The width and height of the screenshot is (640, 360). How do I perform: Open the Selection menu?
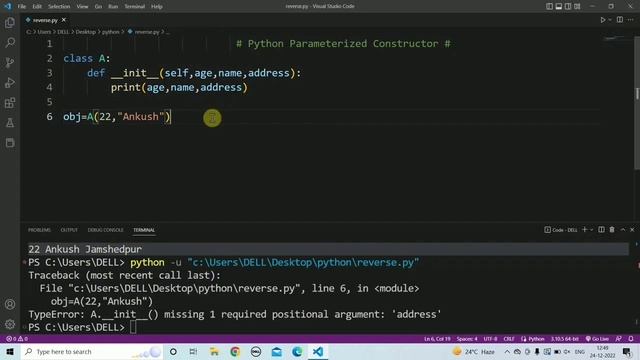coord(59,7)
